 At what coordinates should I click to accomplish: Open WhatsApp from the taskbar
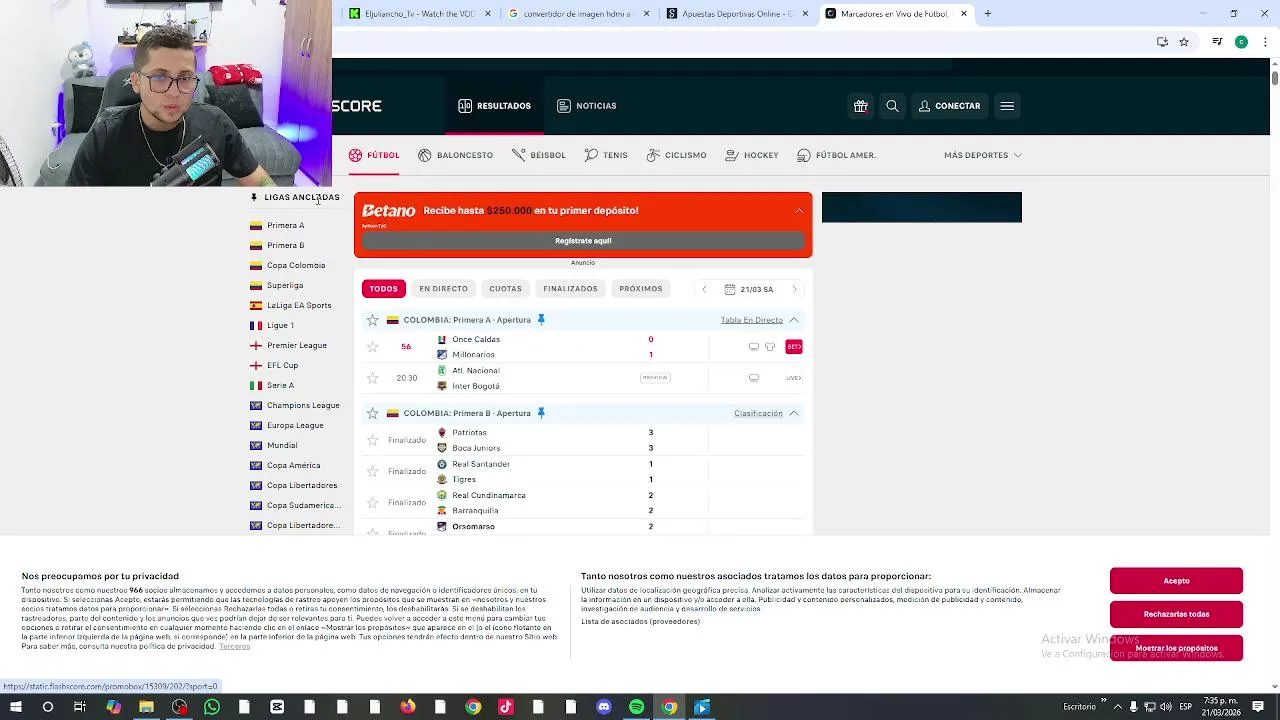212,707
